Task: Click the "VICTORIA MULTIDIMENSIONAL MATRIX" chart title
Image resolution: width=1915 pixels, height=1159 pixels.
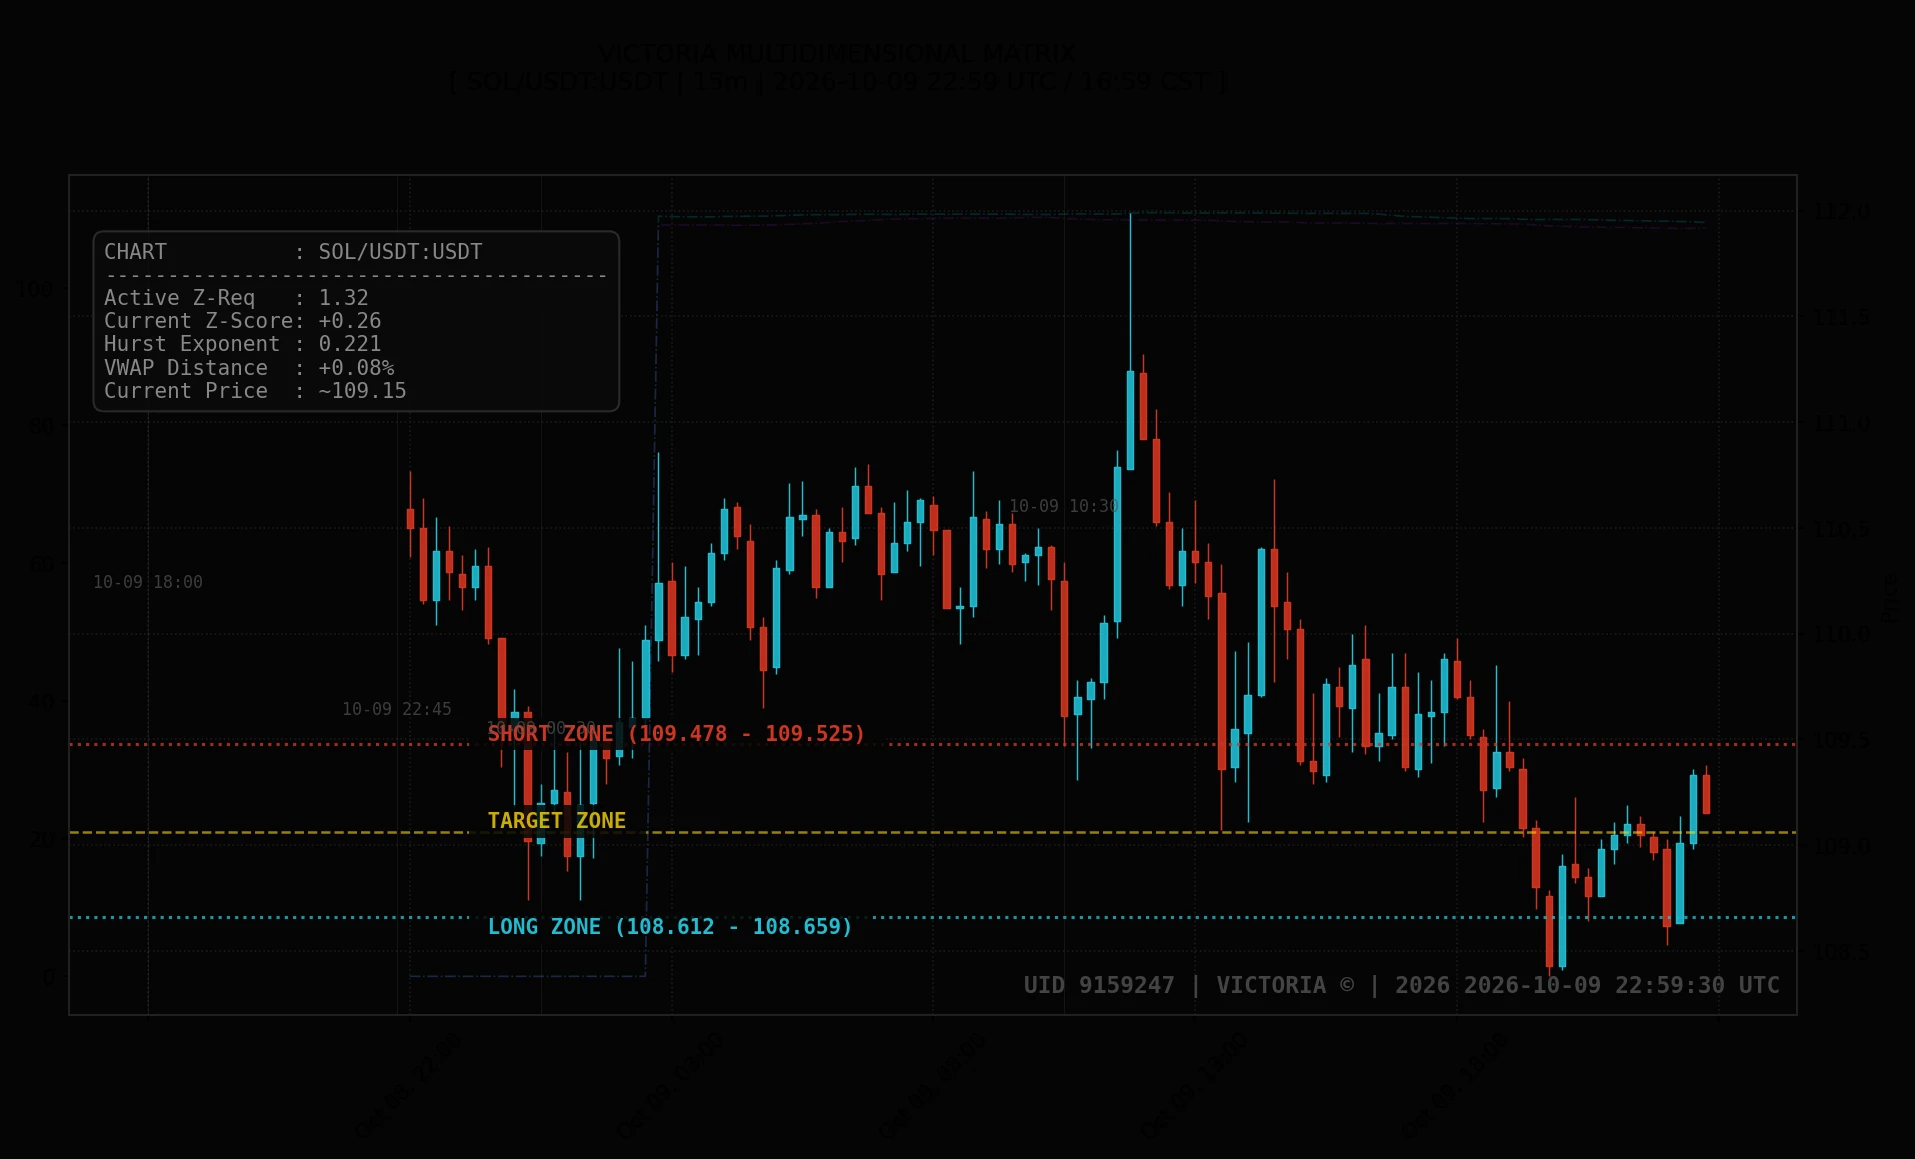Action: (x=838, y=53)
